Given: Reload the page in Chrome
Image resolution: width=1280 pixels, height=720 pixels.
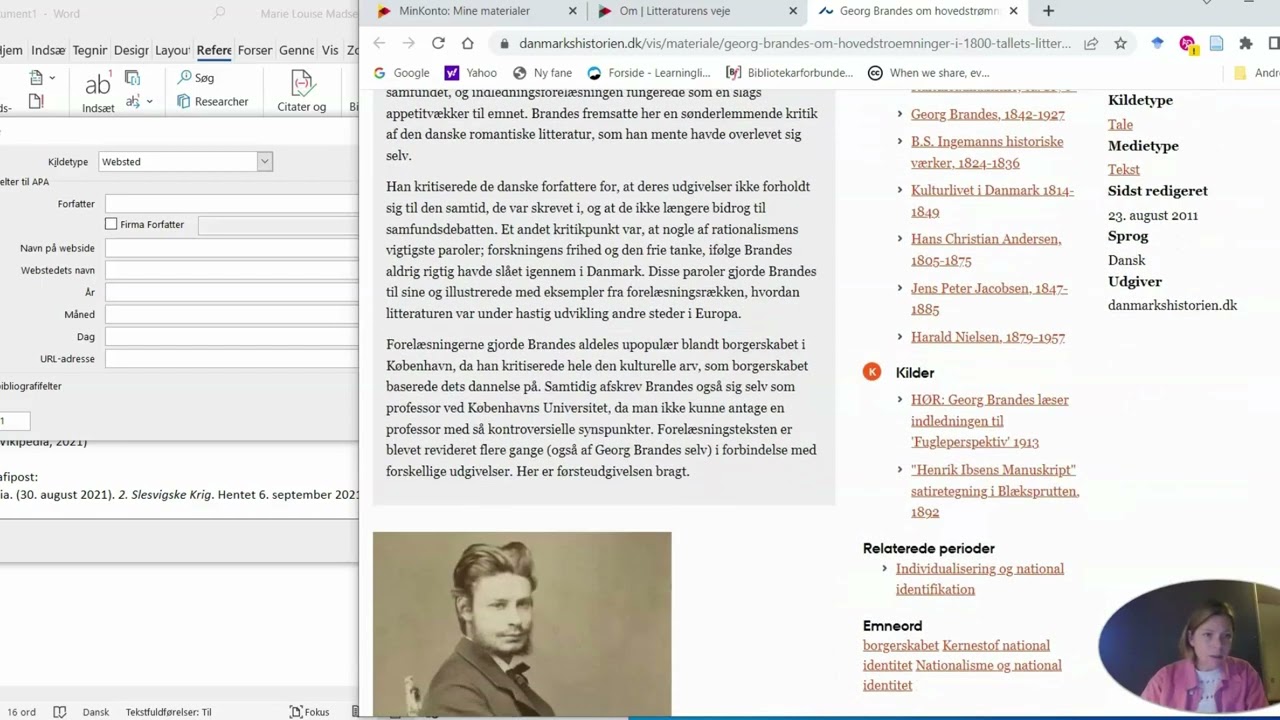Looking at the screenshot, I should pyautogui.click(x=438, y=43).
